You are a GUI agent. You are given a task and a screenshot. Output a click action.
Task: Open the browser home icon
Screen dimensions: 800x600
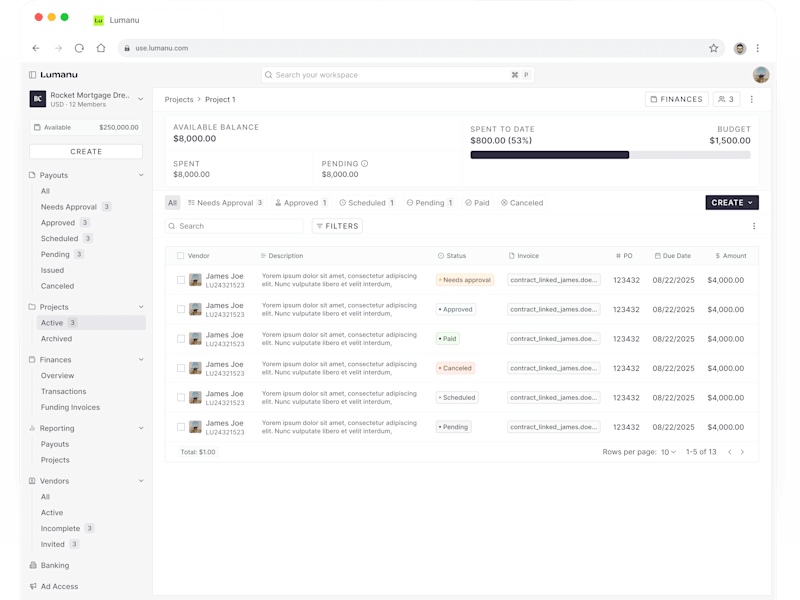[x=101, y=48]
